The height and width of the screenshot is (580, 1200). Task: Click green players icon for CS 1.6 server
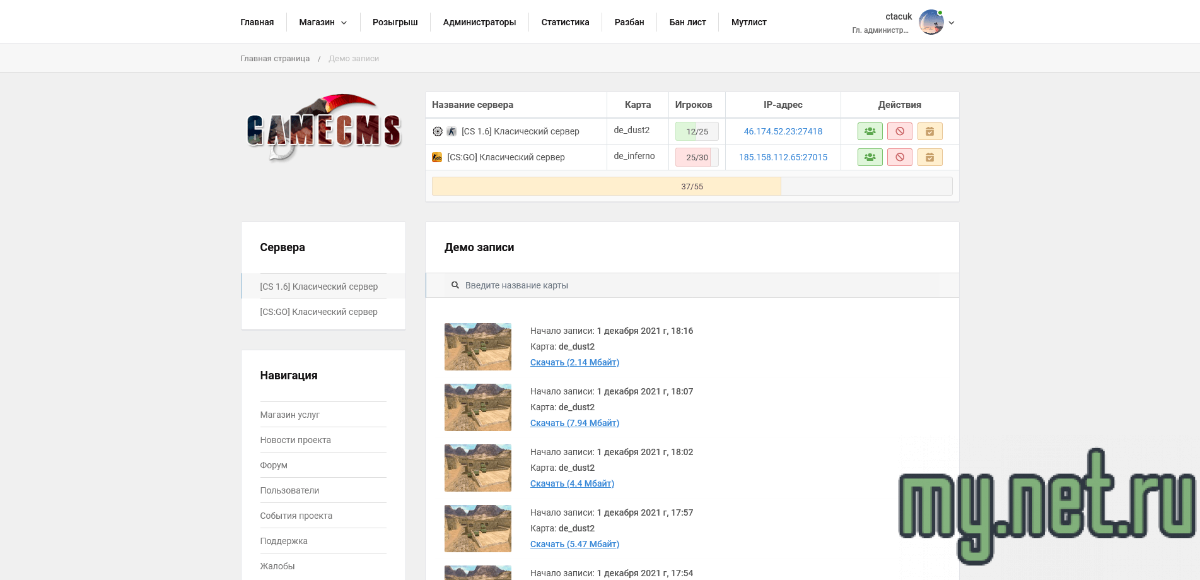pos(870,131)
